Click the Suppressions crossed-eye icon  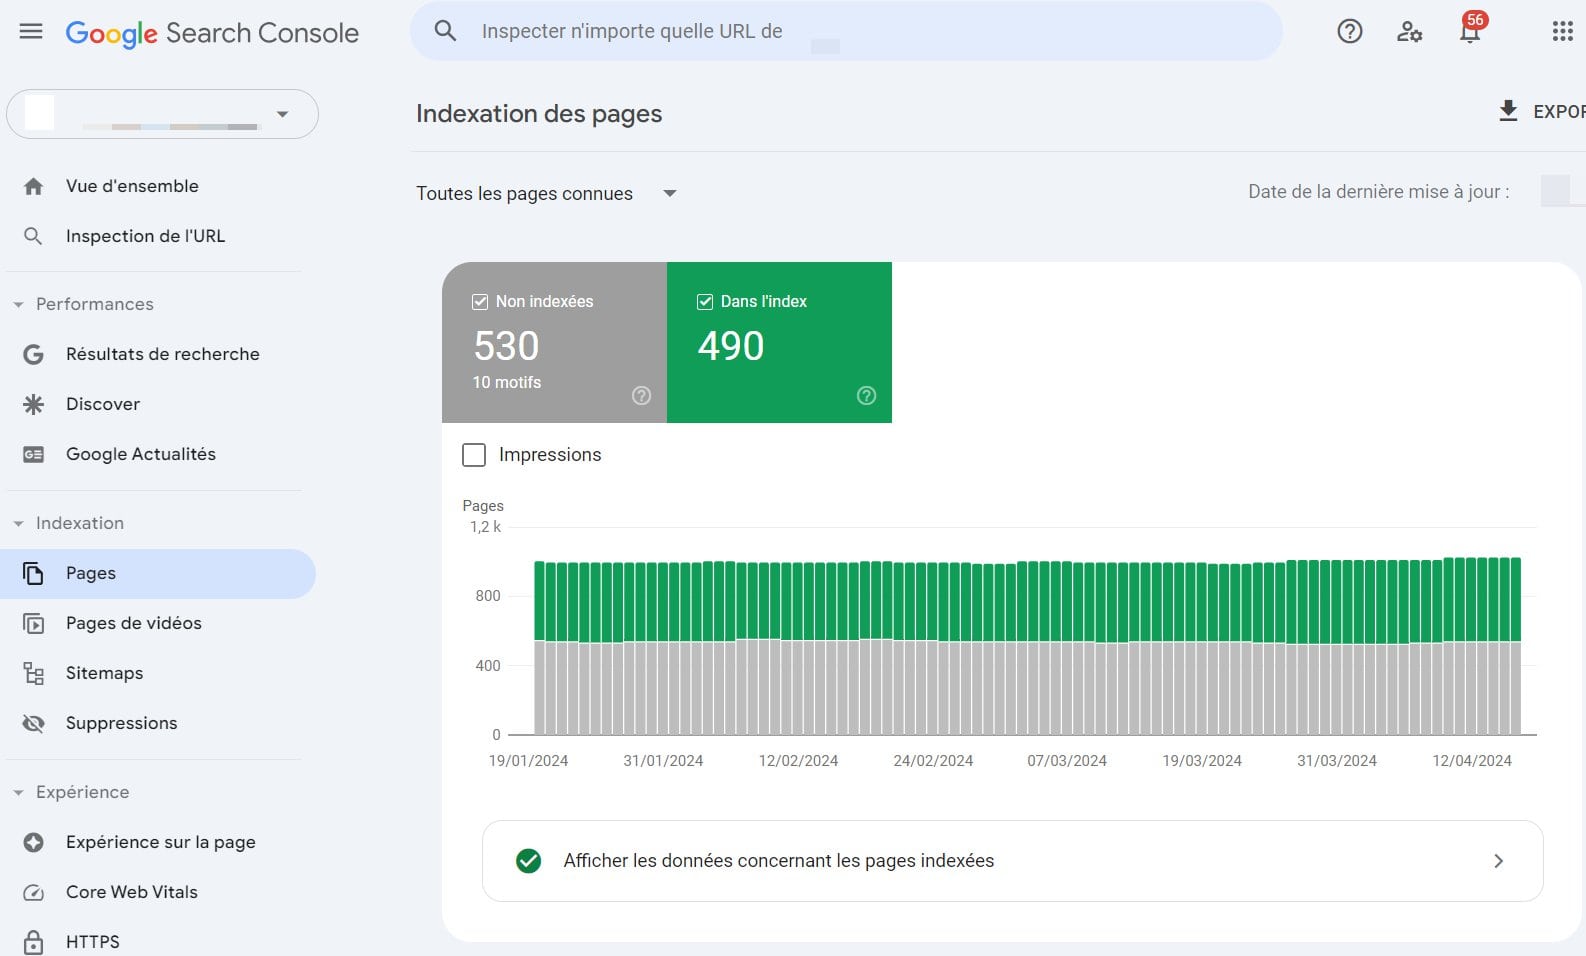[33, 723]
